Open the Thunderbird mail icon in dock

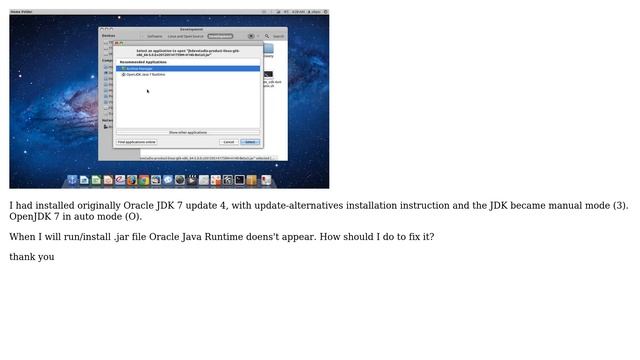click(156, 180)
